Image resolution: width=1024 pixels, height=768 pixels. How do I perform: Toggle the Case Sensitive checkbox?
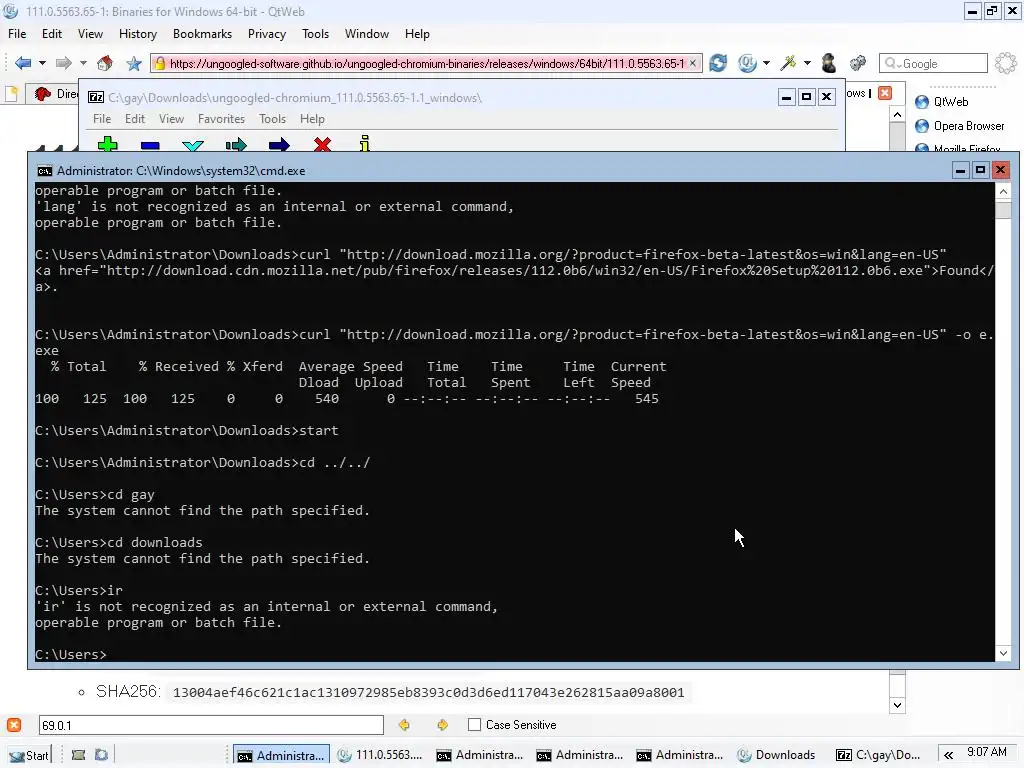(x=475, y=725)
